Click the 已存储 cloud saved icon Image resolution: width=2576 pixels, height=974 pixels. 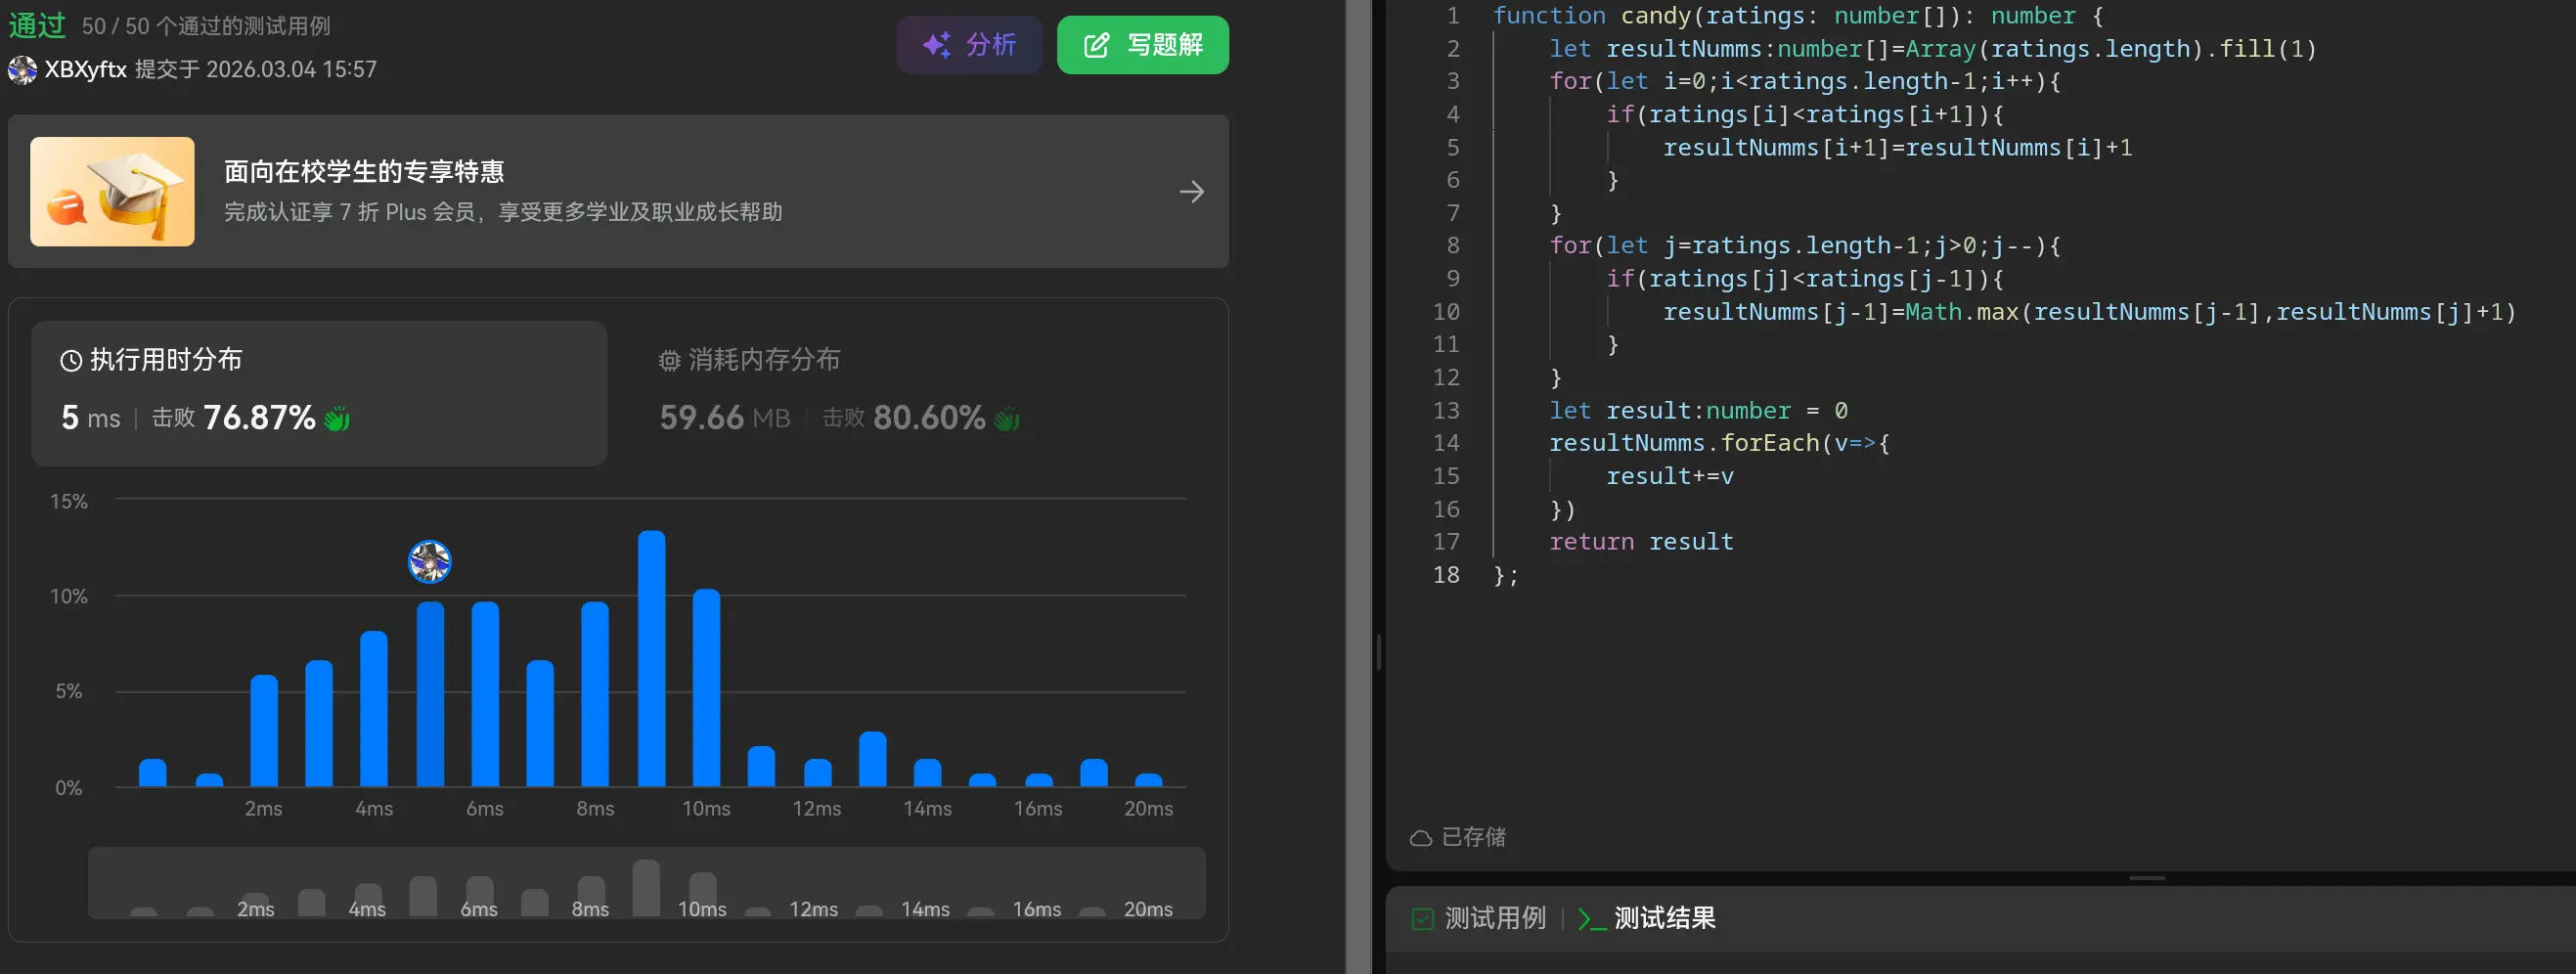pyautogui.click(x=1420, y=838)
